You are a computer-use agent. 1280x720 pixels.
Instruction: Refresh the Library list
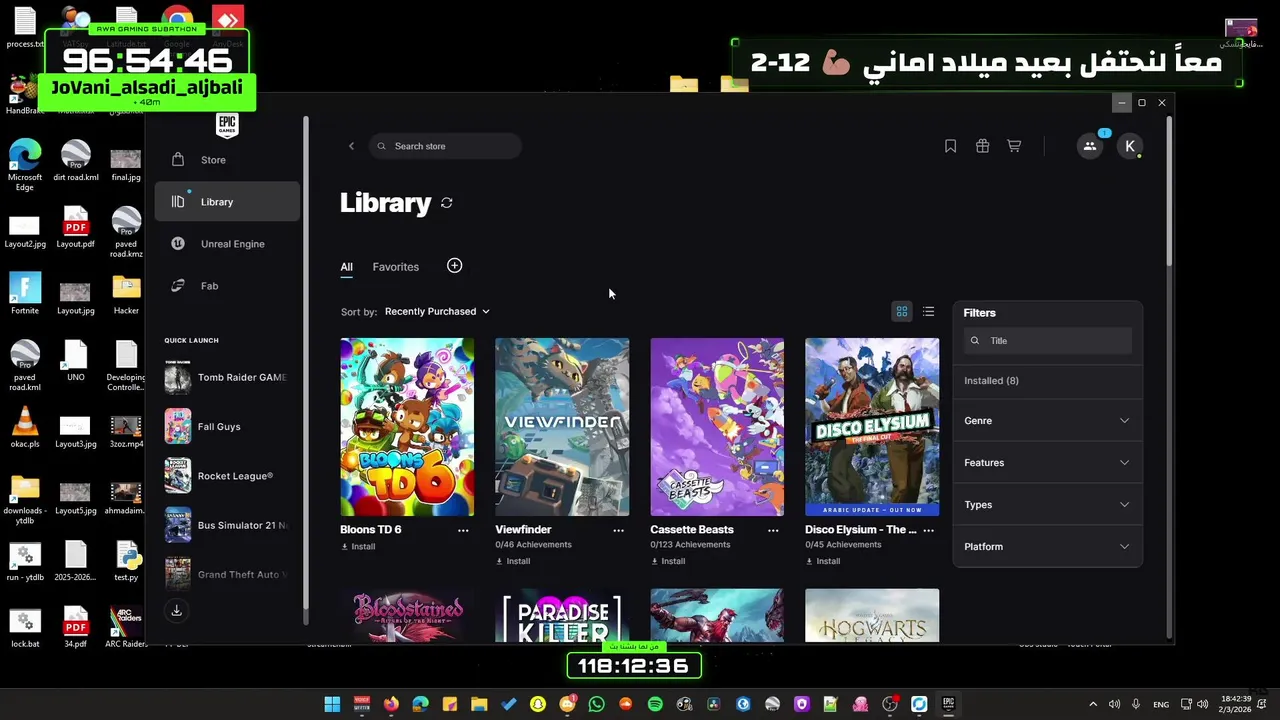[447, 203]
